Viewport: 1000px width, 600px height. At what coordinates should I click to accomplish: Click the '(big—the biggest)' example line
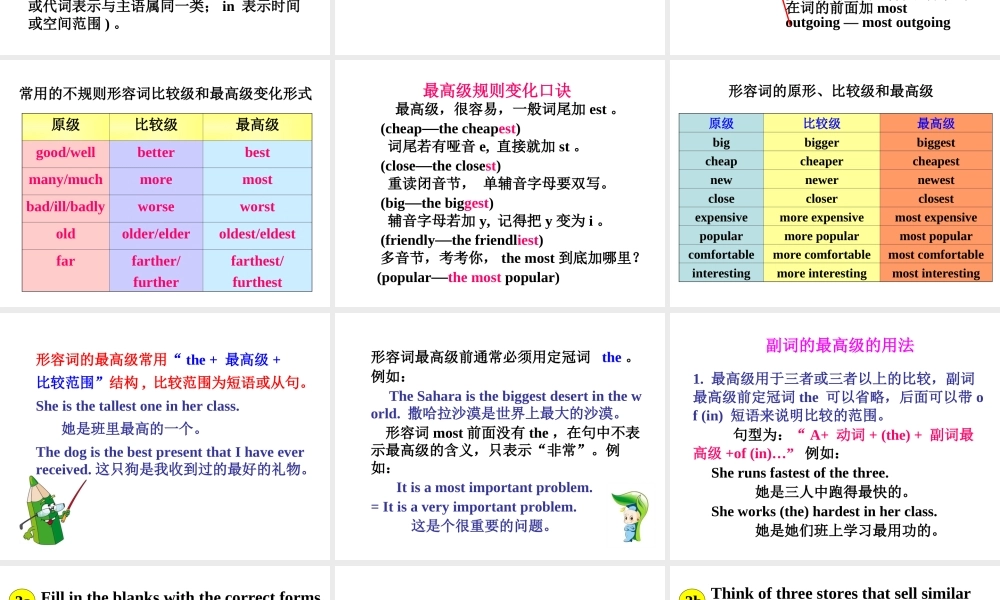437,203
